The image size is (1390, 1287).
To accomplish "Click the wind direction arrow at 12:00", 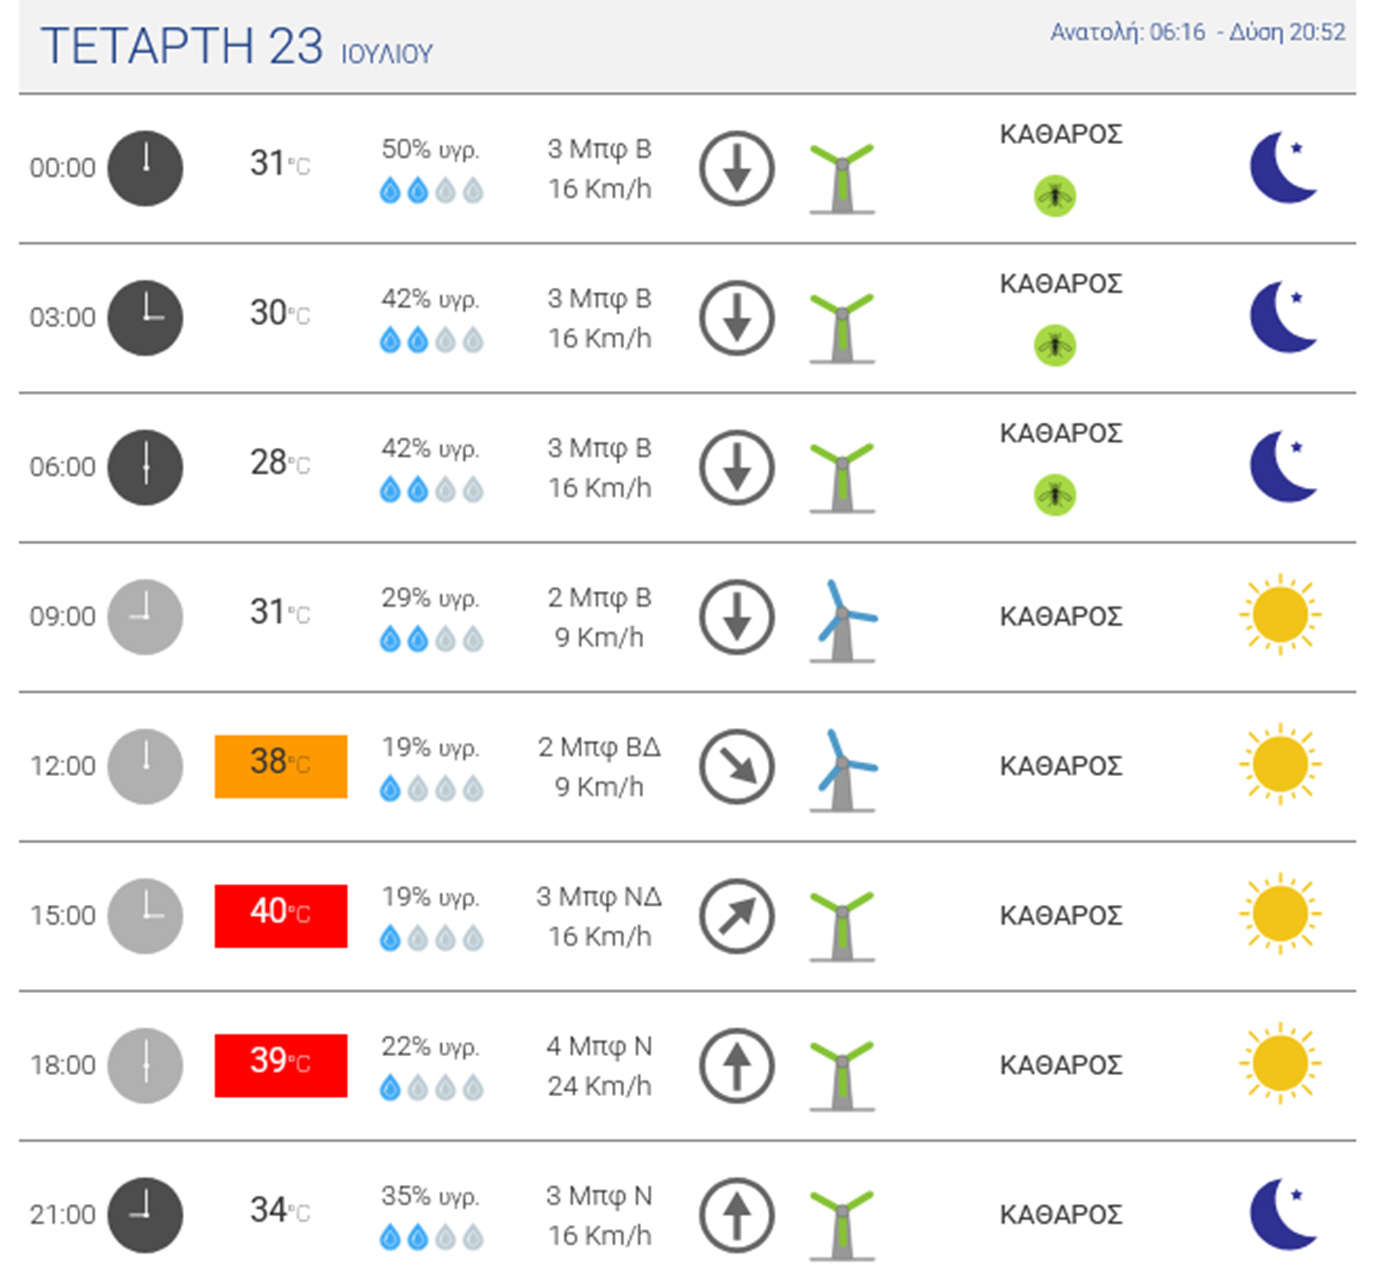I will click(x=737, y=767).
